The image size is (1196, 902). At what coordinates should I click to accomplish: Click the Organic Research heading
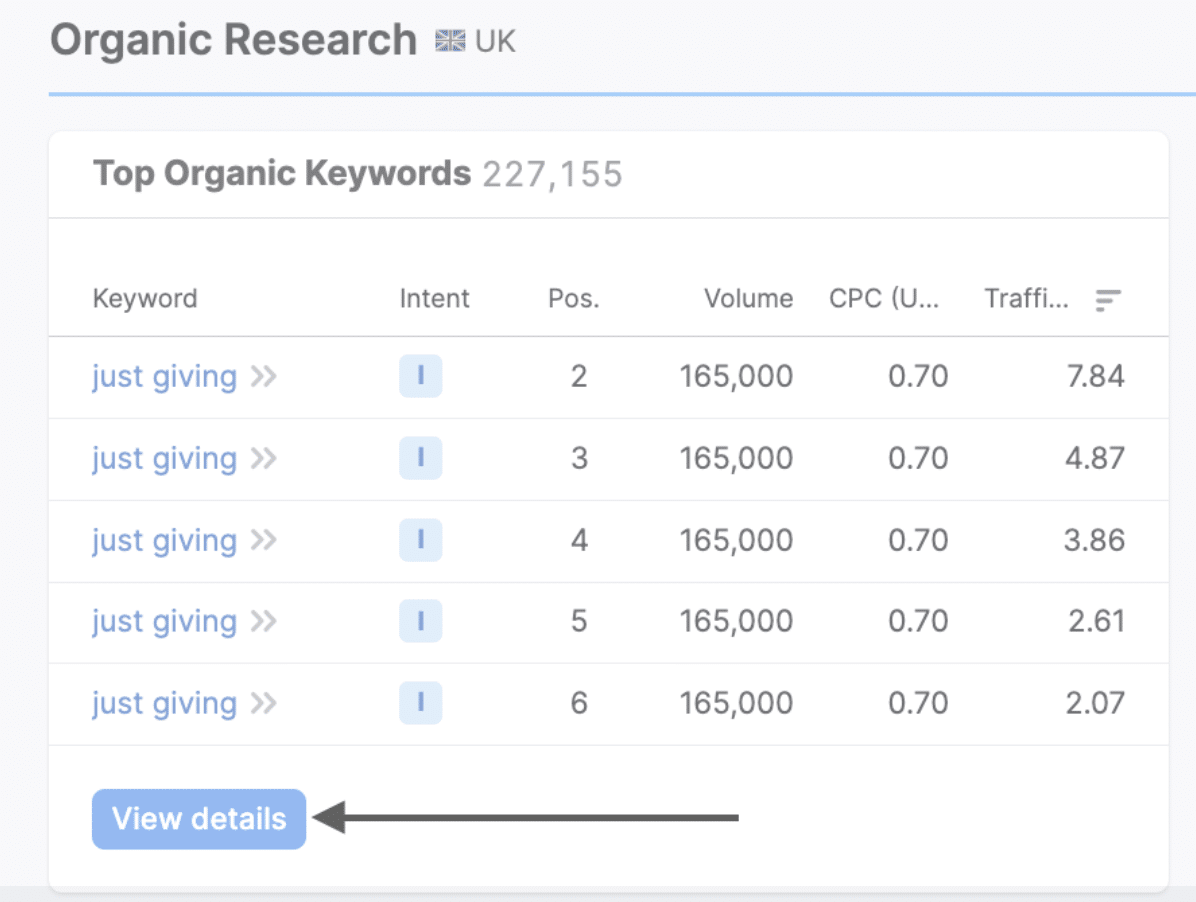(233, 40)
